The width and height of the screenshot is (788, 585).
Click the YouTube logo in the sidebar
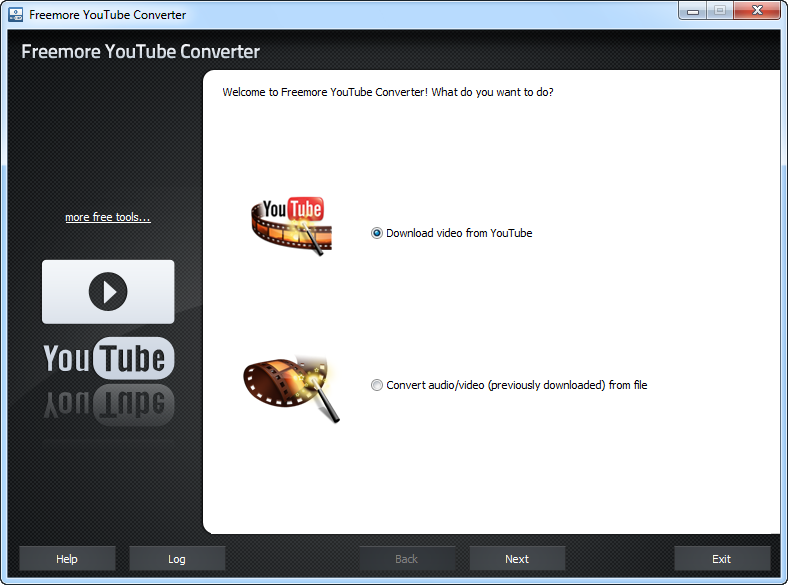[x=109, y=358]
